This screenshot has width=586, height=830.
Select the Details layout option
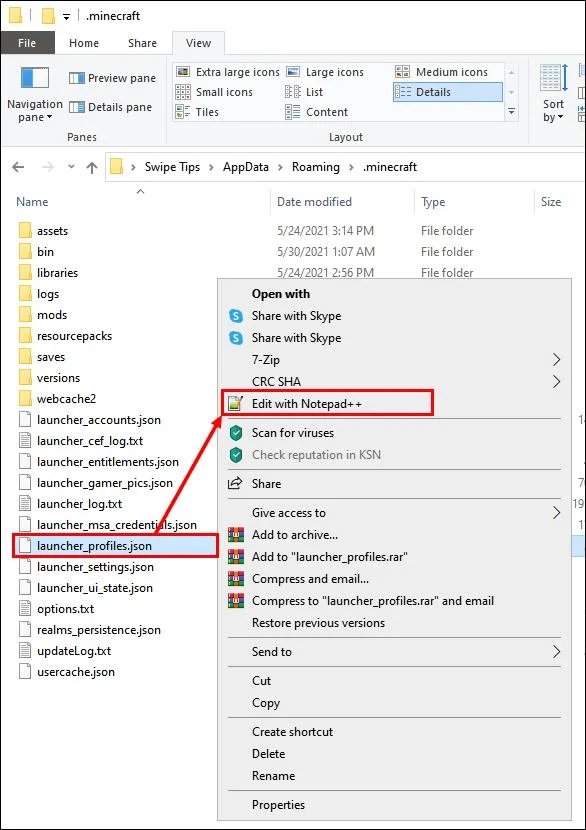tap(448, 92)
